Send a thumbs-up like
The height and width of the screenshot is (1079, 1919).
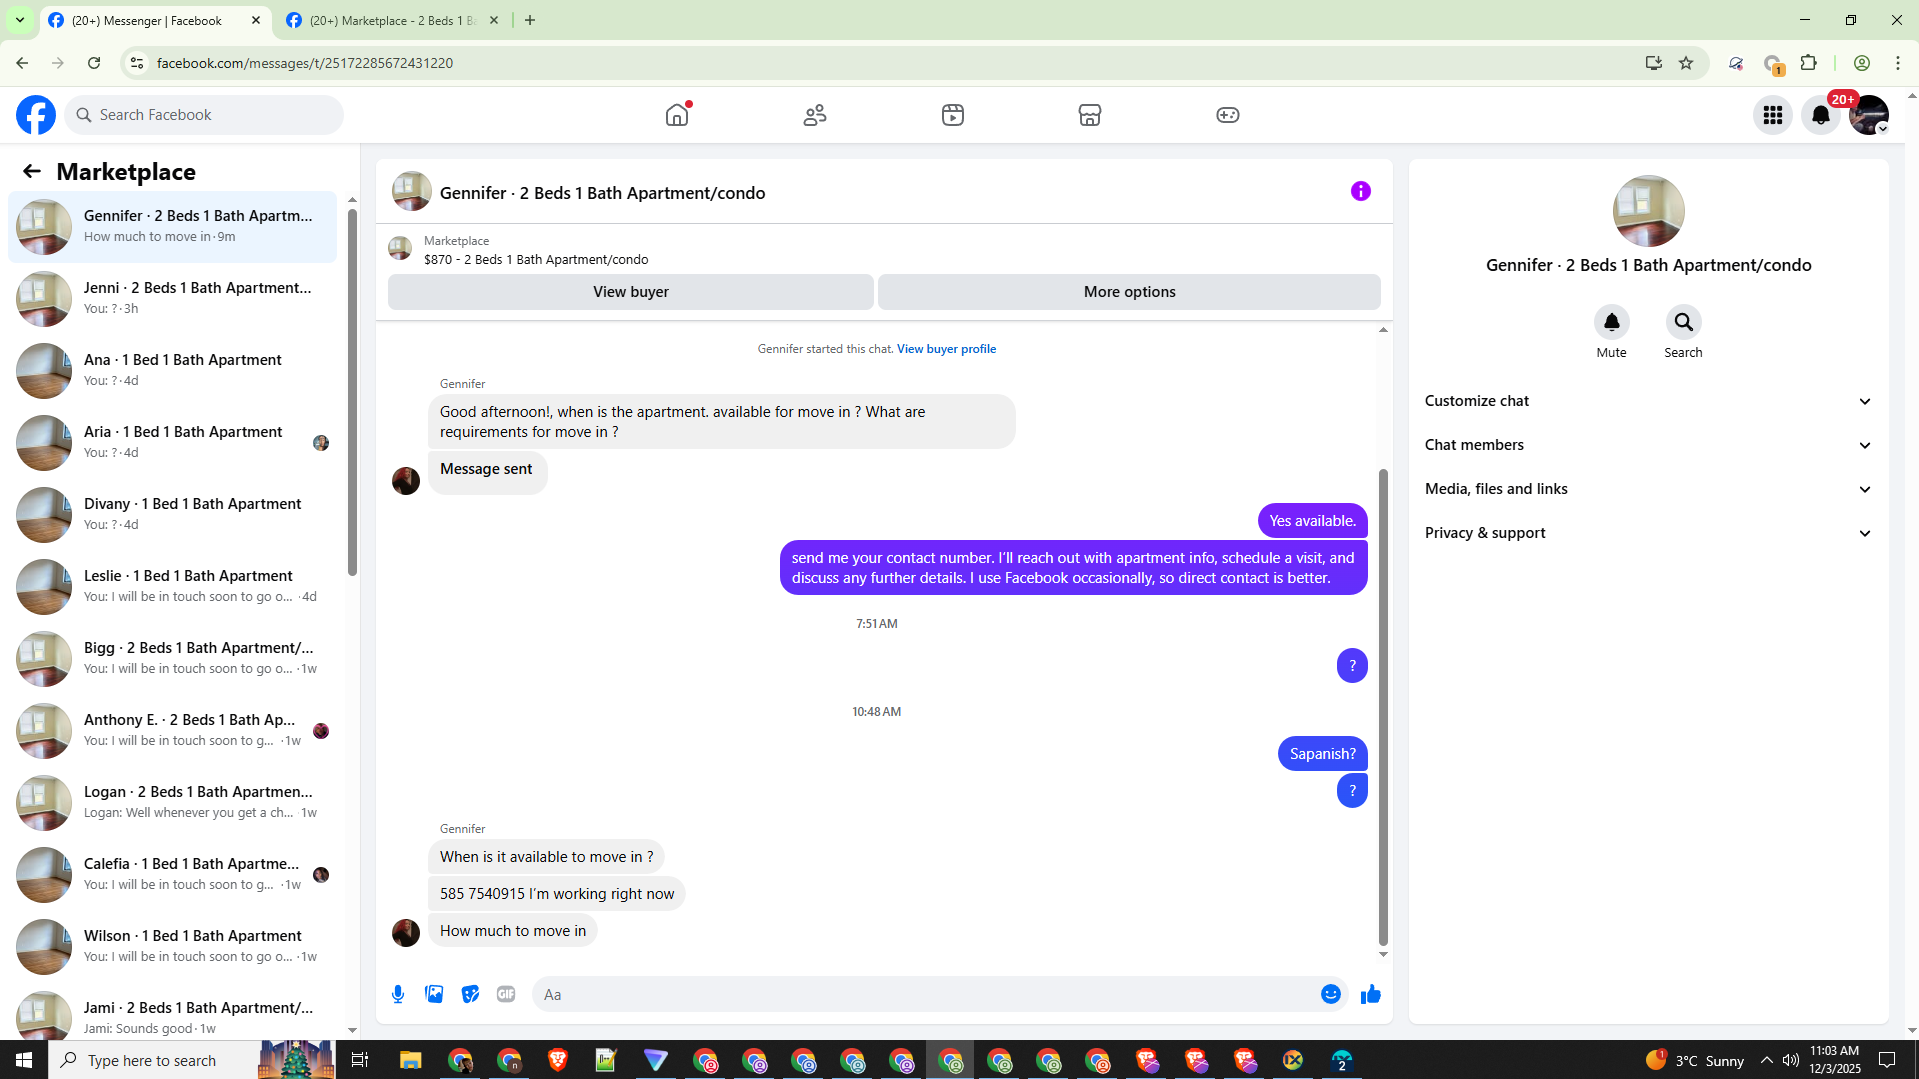click(1371, 994)
